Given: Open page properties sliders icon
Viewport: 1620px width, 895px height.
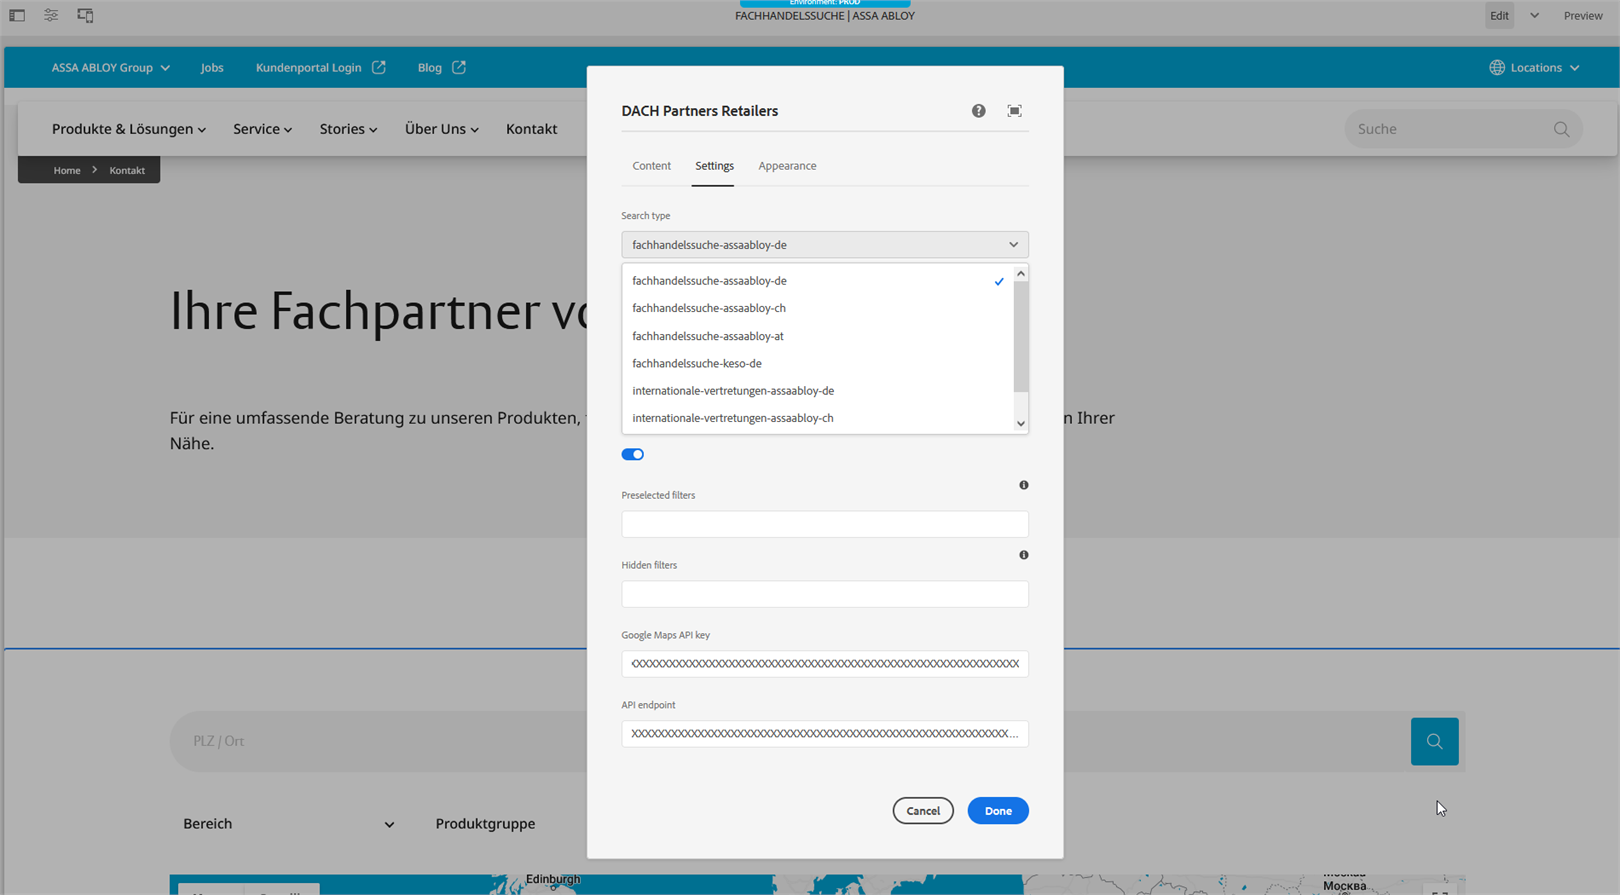Looking at the screenshot, I should coord(51,16).
